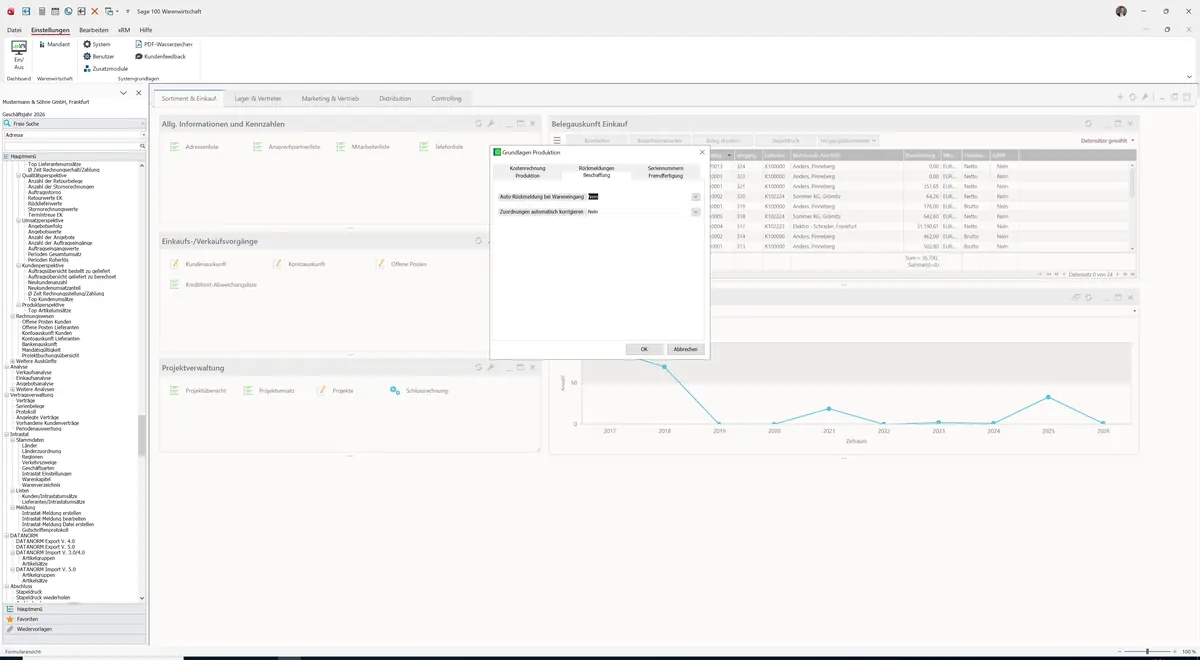Open the Adresse combo box in sidebar
1200x660 pixels.
74,134
